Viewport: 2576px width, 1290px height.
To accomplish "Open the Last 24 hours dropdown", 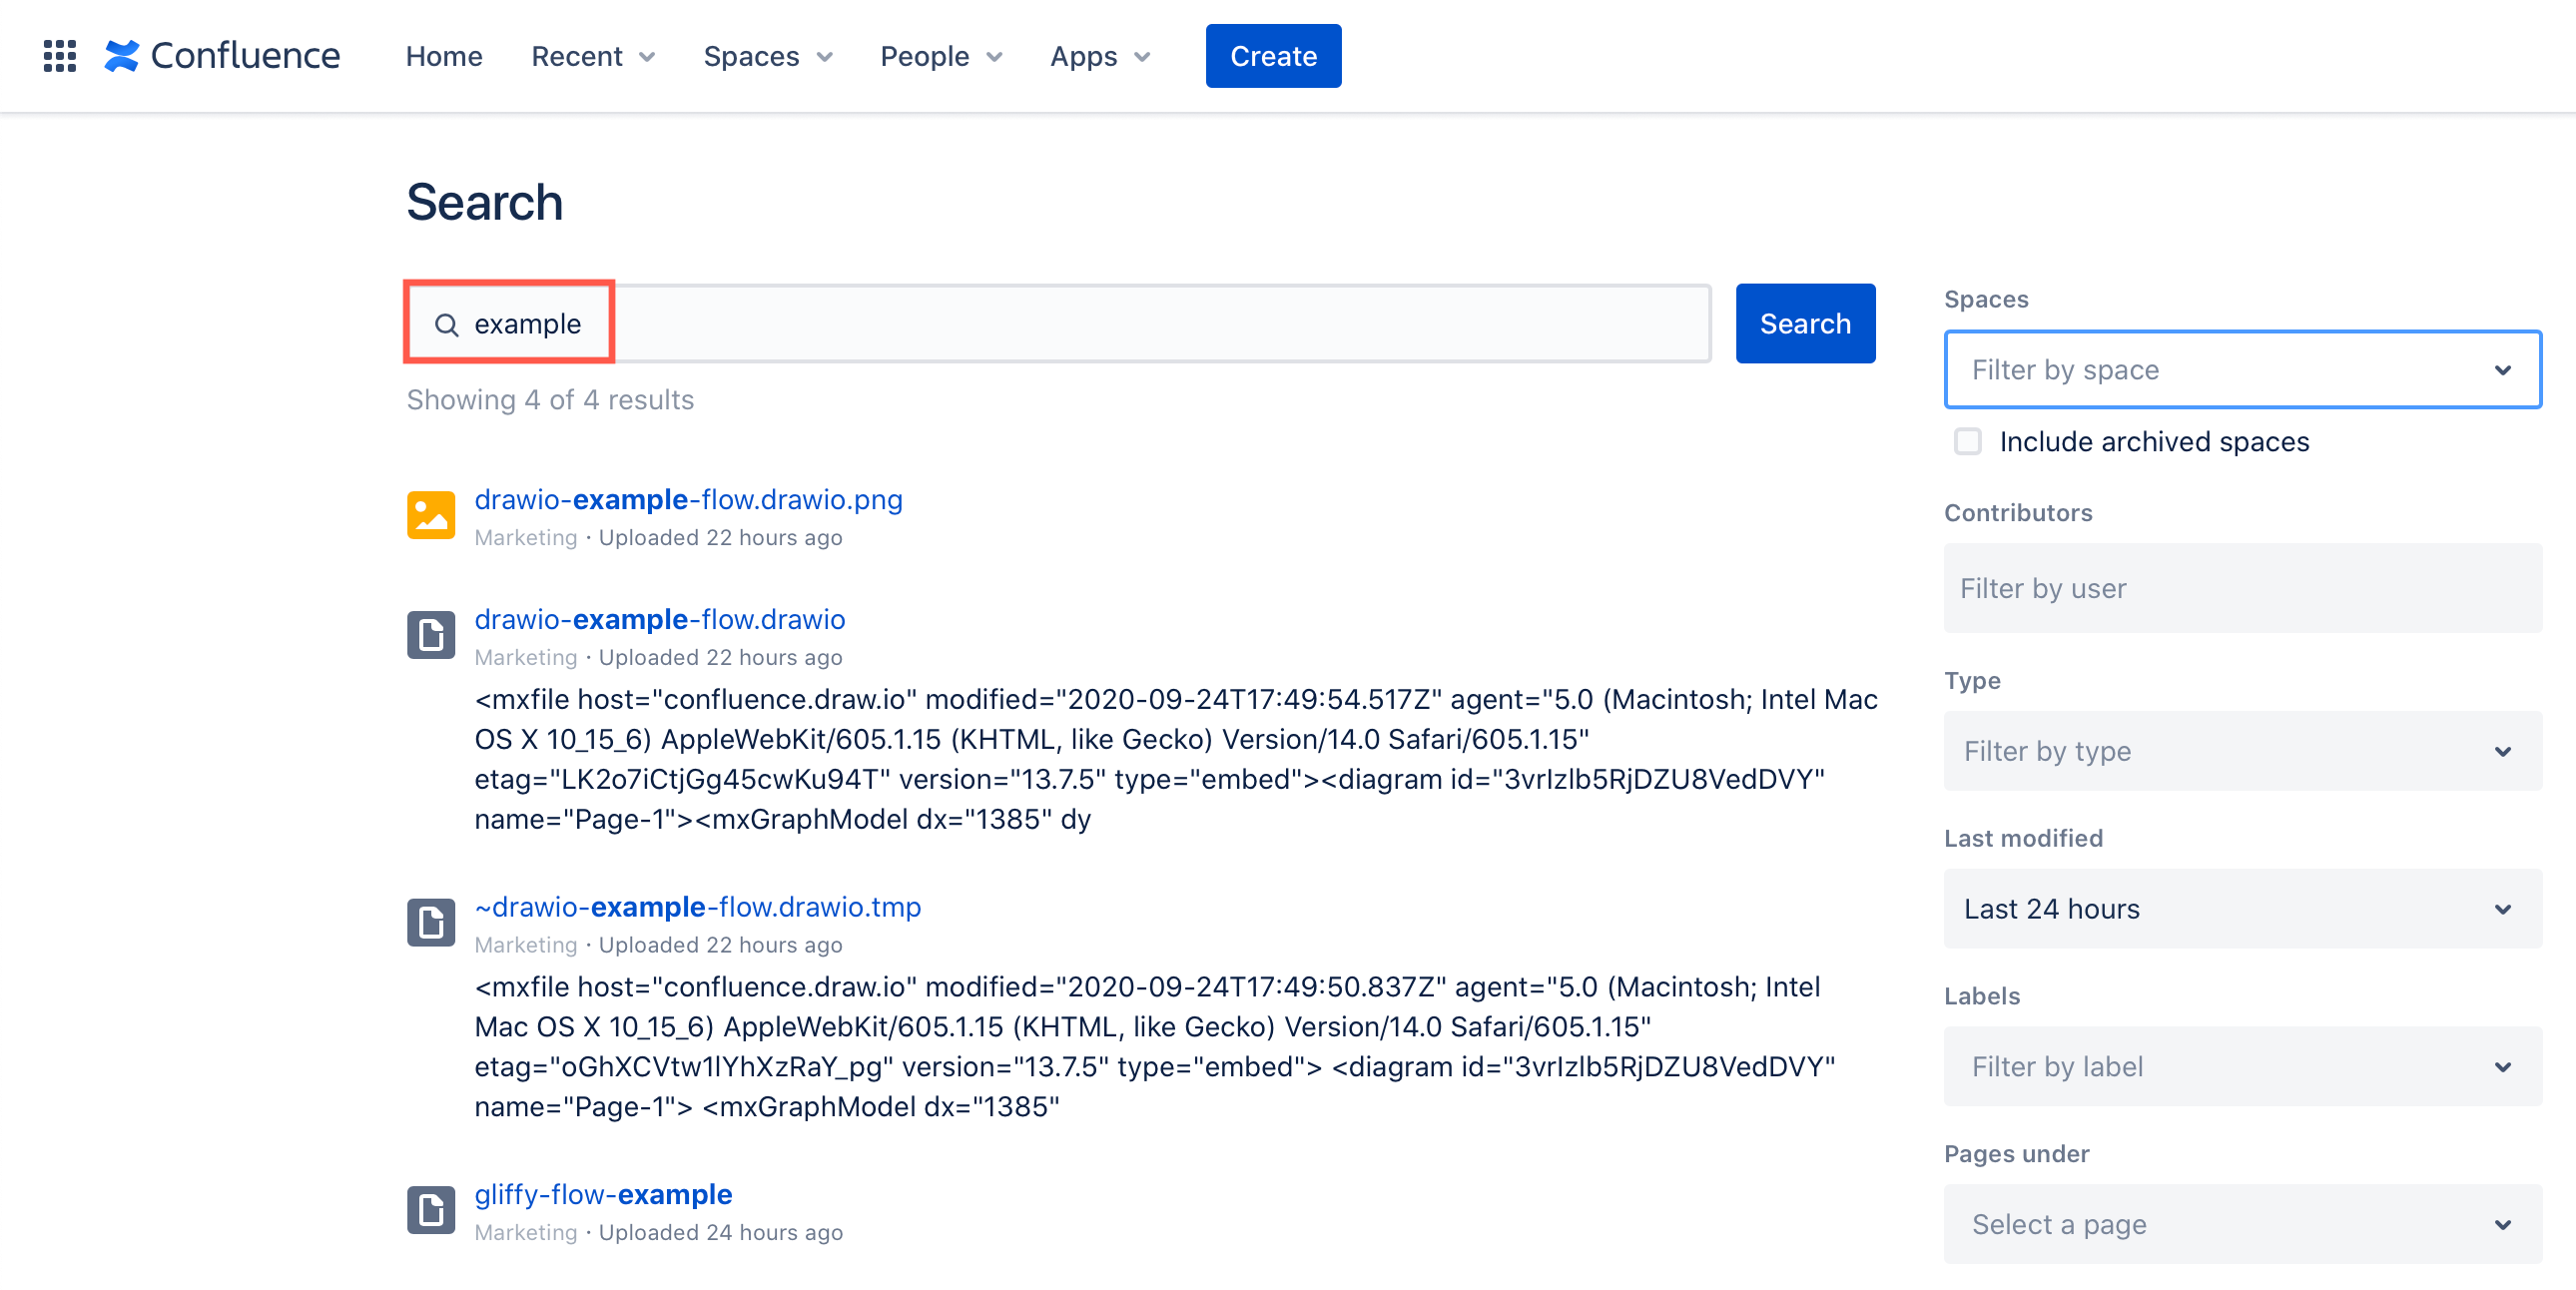I will coord(2242,908).
